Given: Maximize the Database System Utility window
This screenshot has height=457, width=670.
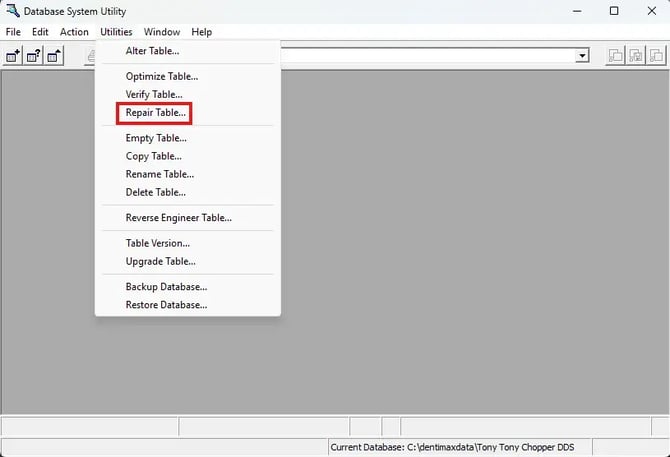Looking at the screenshot, I should point(613,11).
